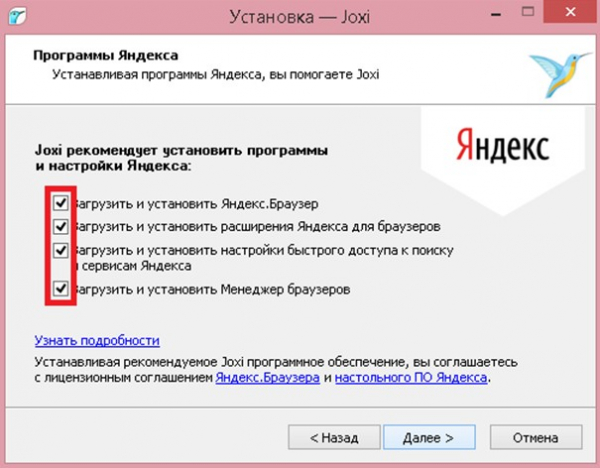This screenshot has width=600, height=468.
Task: Click the Joxi app icon in the title bar
Action: 17,16
